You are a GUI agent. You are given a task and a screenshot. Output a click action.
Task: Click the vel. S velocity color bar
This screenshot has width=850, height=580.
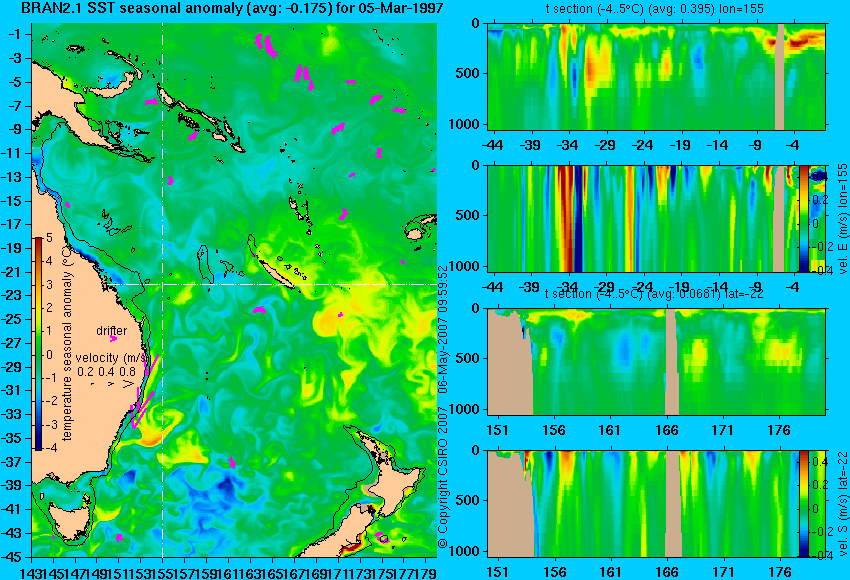[x=803, y=504]
